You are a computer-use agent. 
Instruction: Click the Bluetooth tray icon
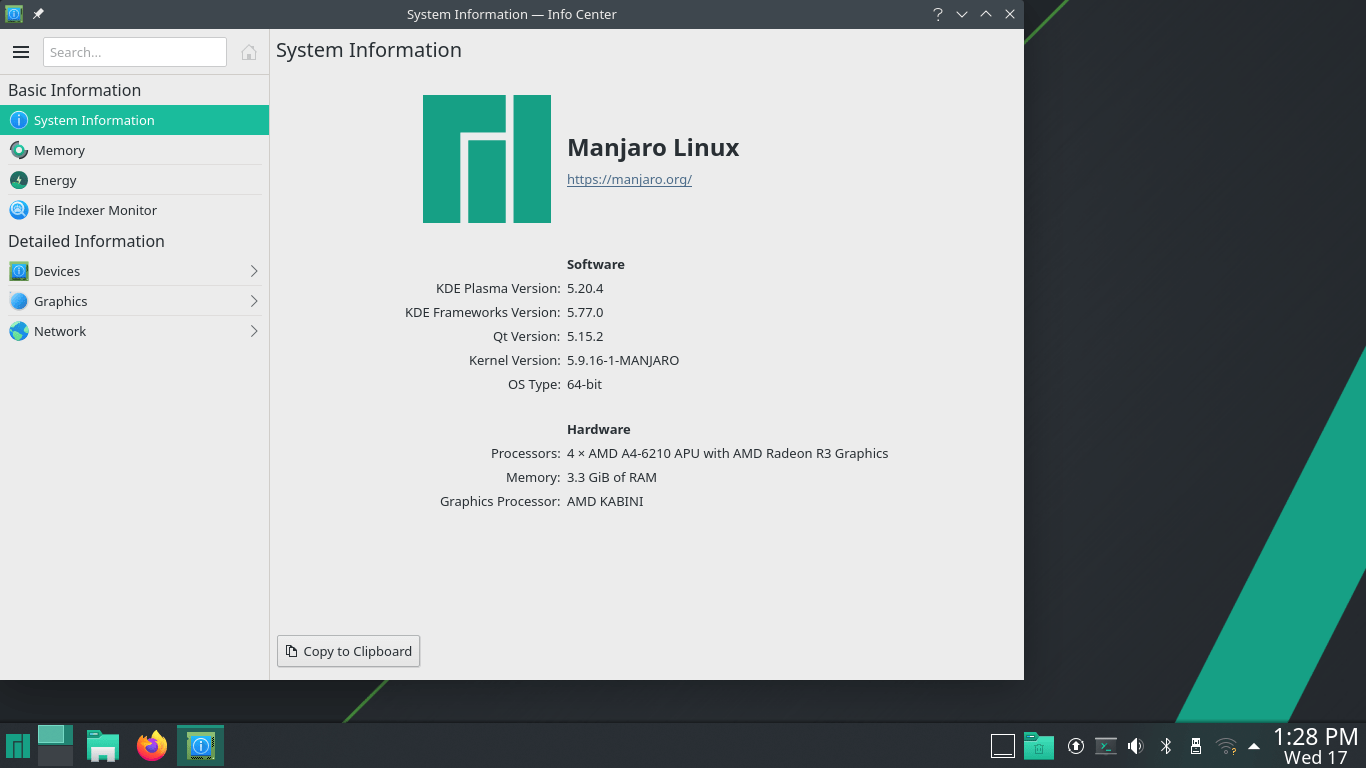click(1165, 745)
